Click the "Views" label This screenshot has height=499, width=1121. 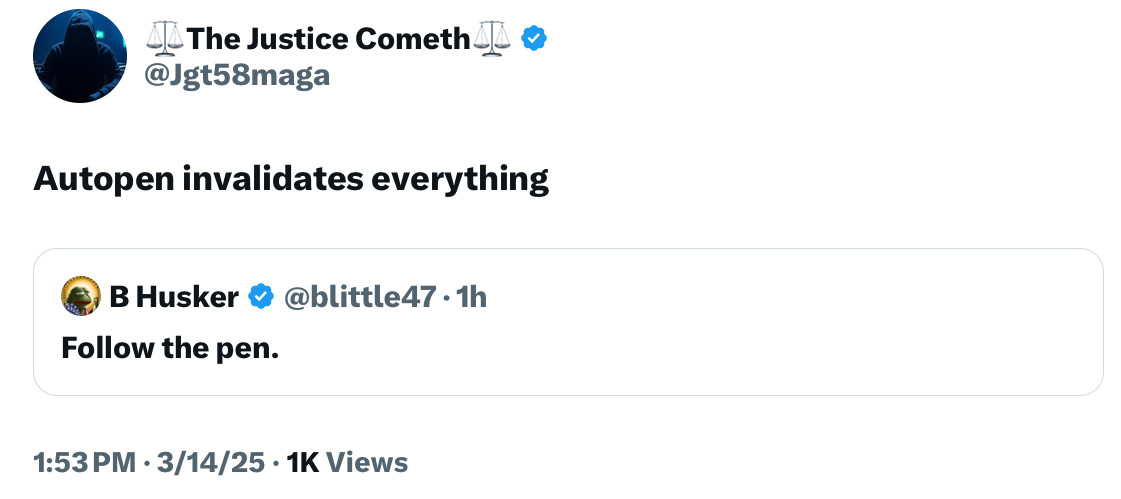(367, 462)
